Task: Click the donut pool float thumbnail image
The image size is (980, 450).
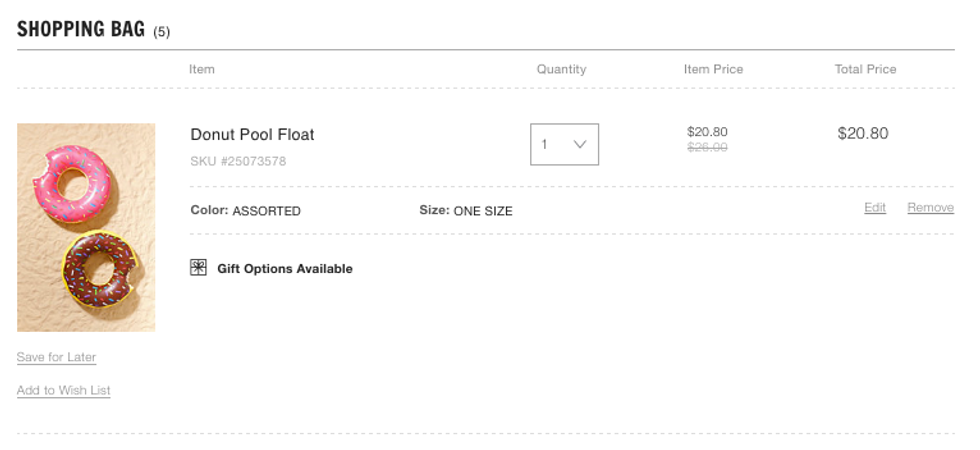Action: [x=86, y=227]
